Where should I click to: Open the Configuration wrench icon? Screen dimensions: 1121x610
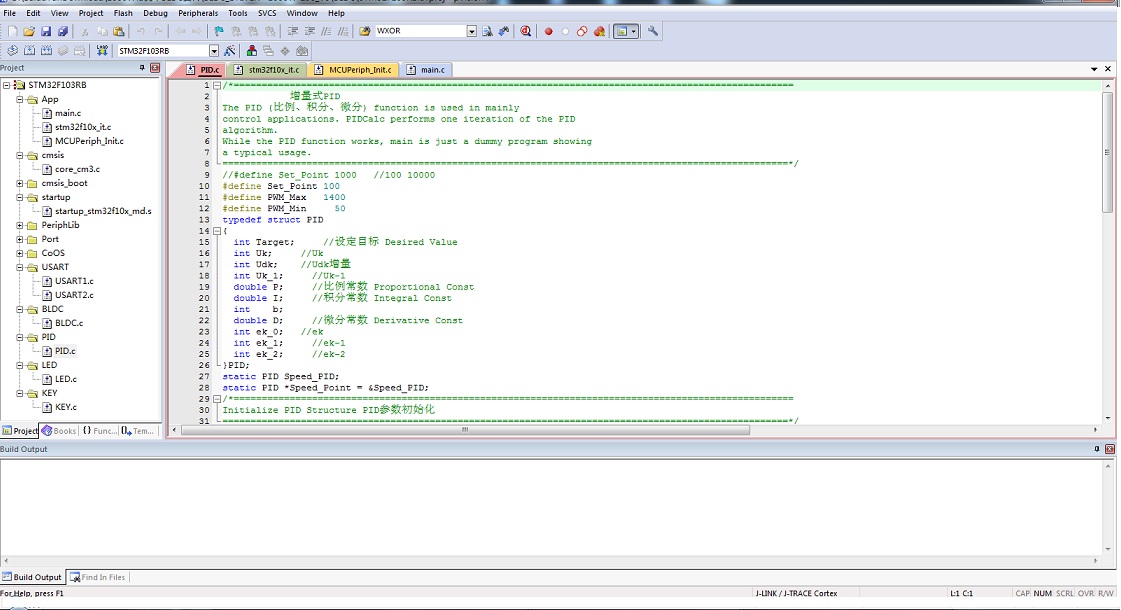[653, 32]
